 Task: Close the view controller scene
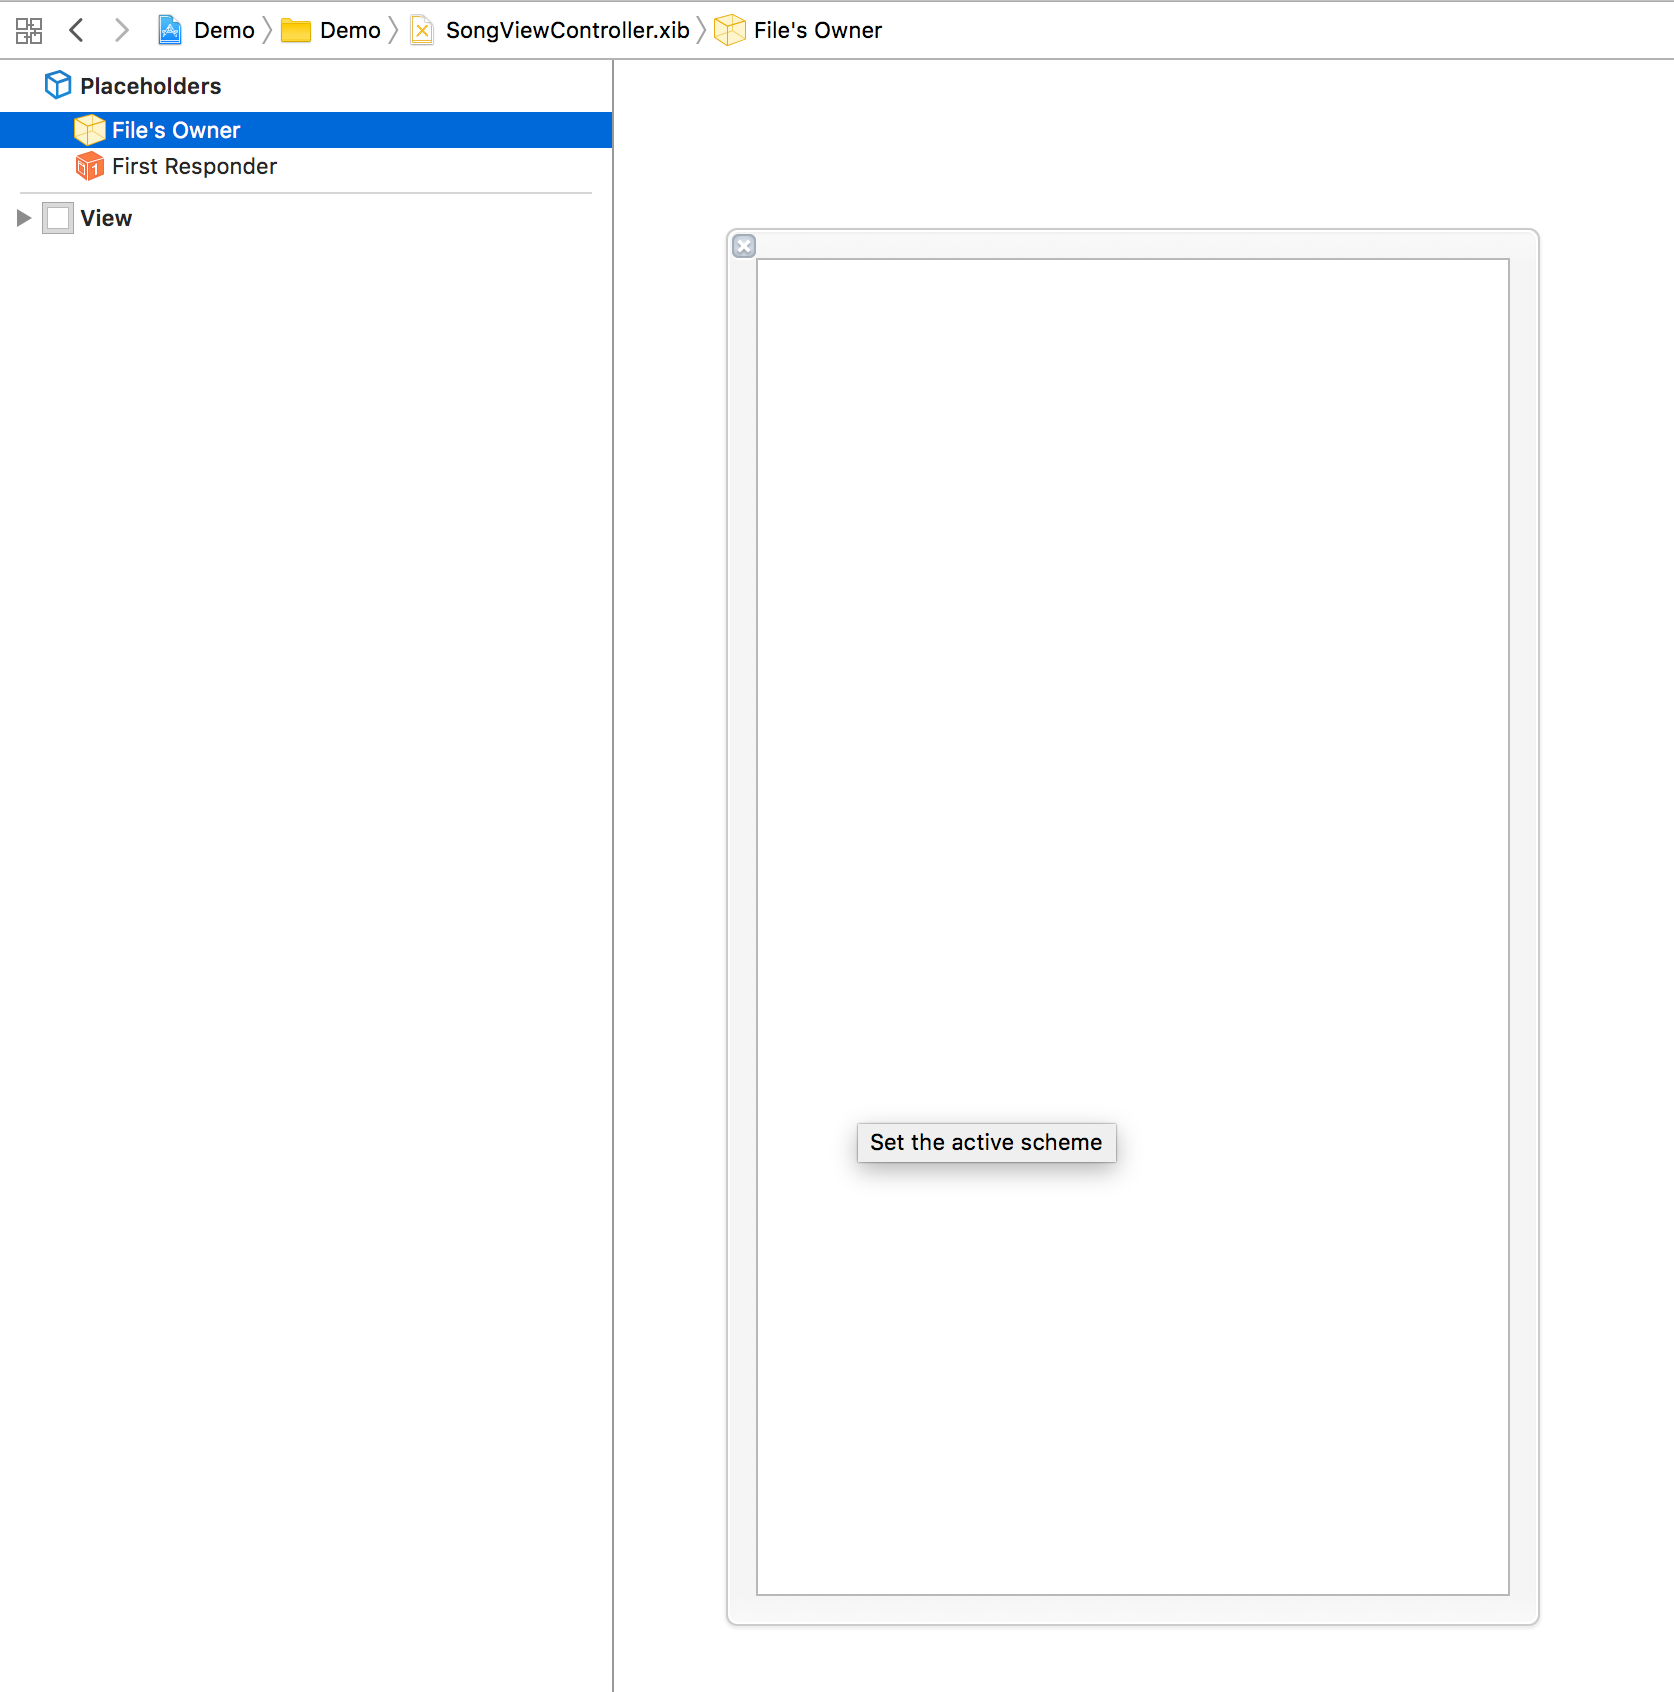[744, 246]
